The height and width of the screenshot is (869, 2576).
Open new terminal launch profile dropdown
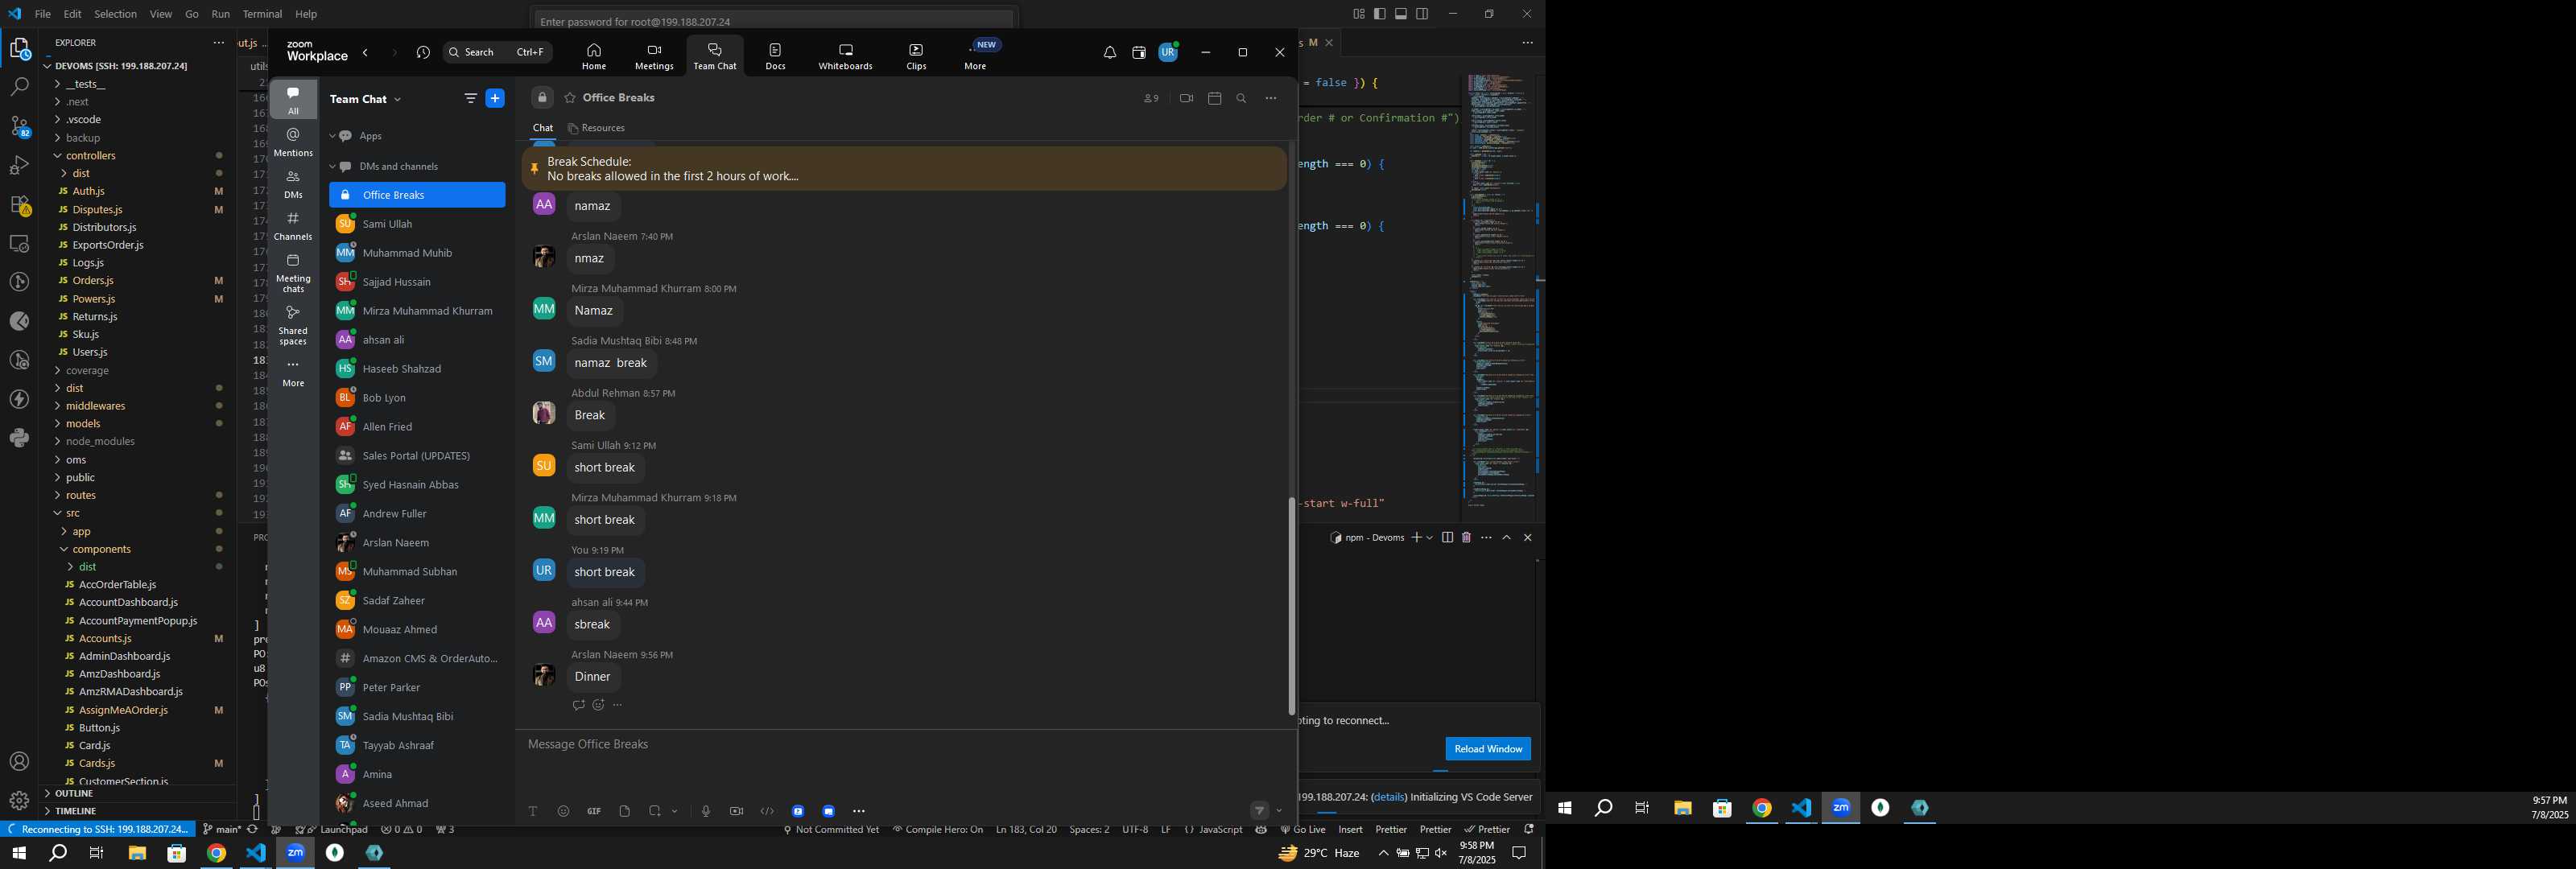click(1430, 538)
